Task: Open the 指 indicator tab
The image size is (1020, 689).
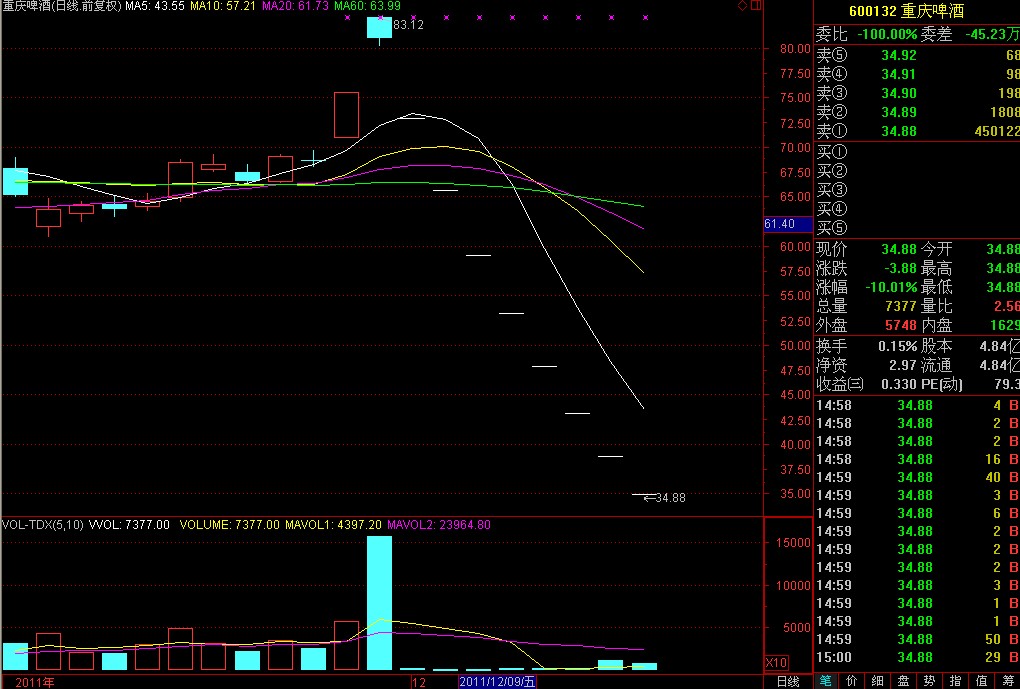Action: pos(955,681)
